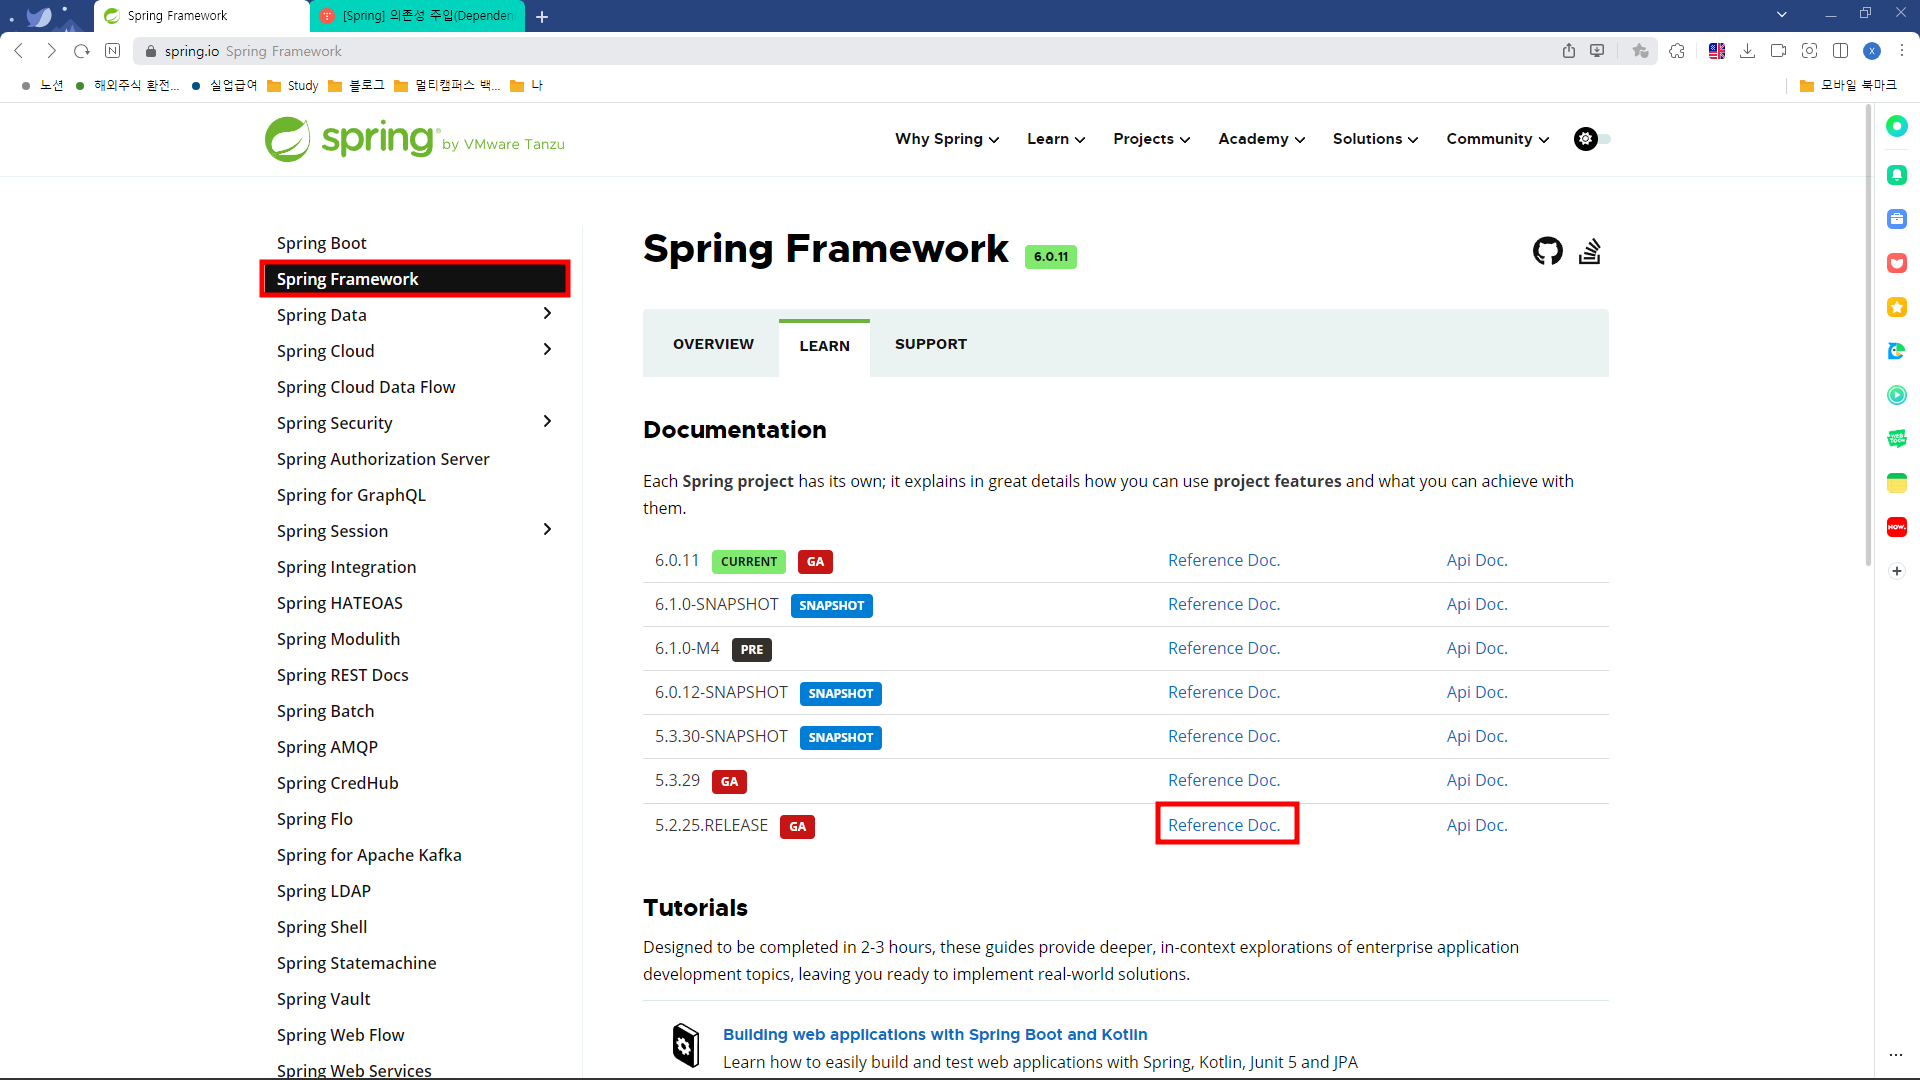Toggle the dark mode switch
This screenshot has height=1080, width=1920.
(1592, 139)
